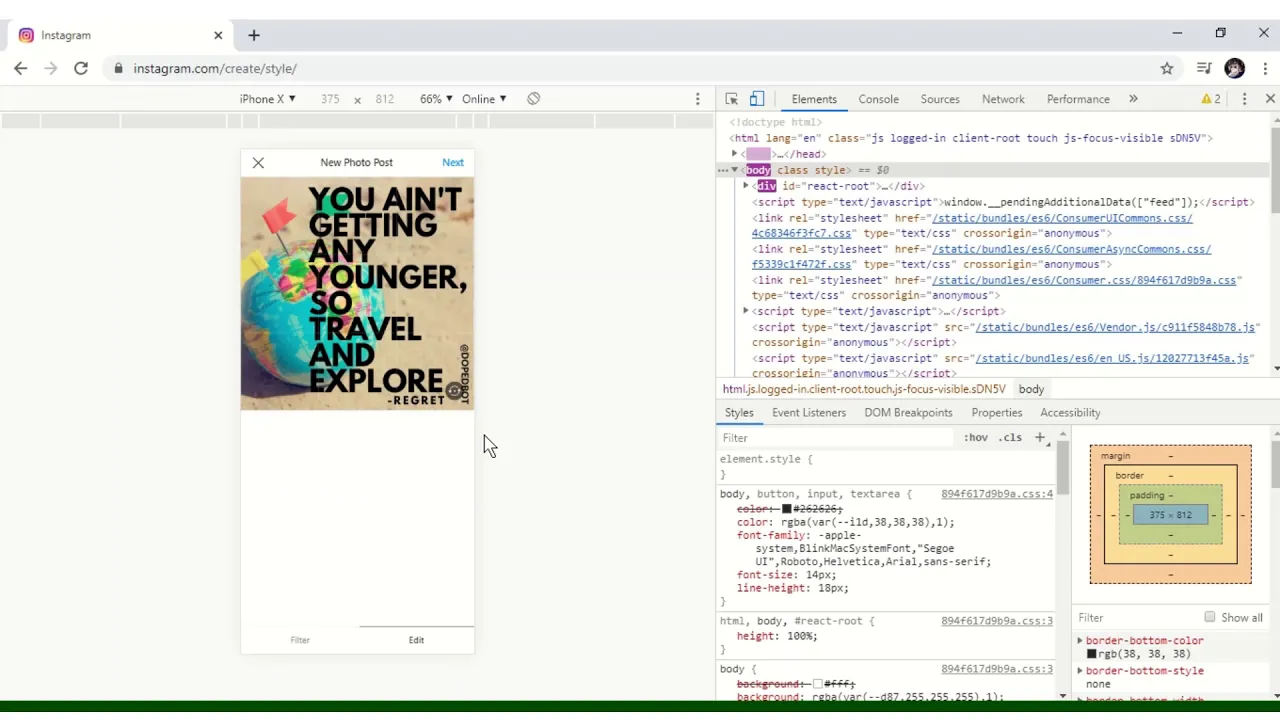Image resolution: width=1280 pixels, height=720 pixels.
Task: Open the Sources tab
Action: tap(940, 99)
